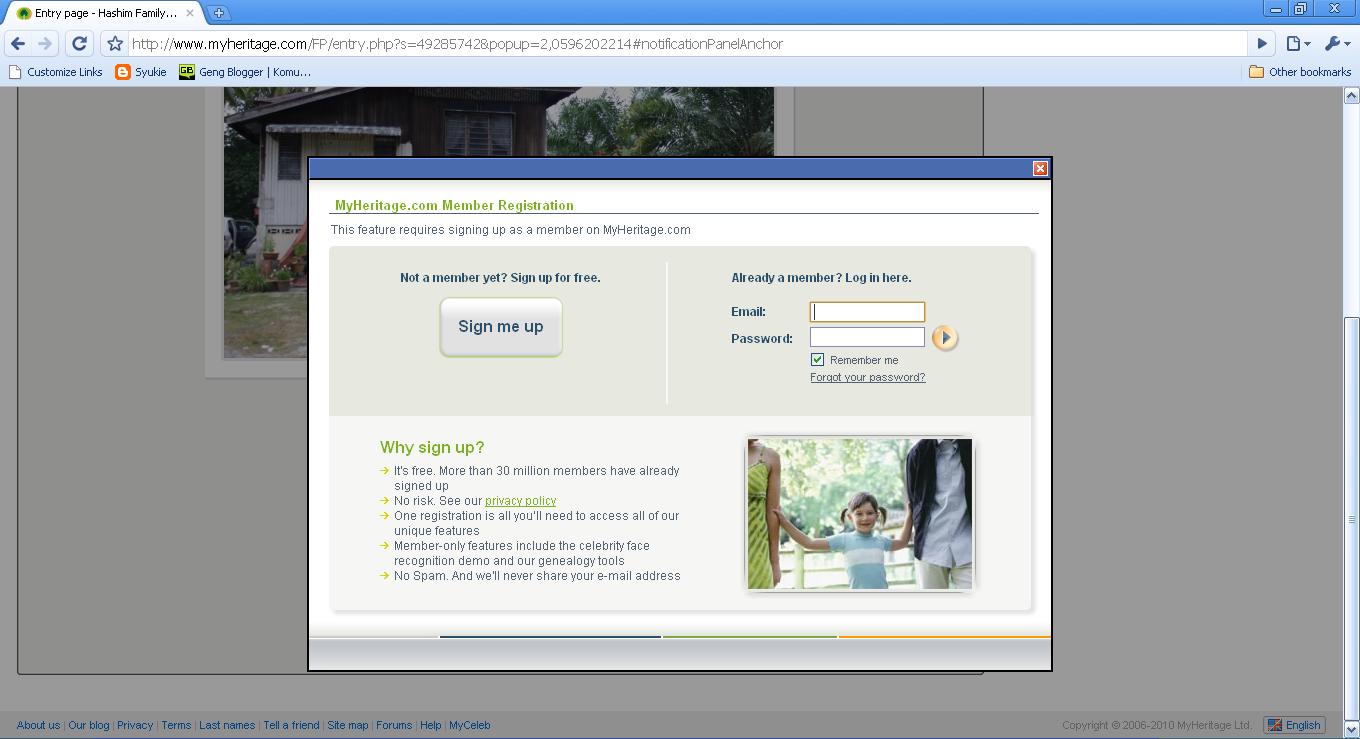Click the Sign me up button
This screenshot has width=1360, height=739.
pos(501,326)
